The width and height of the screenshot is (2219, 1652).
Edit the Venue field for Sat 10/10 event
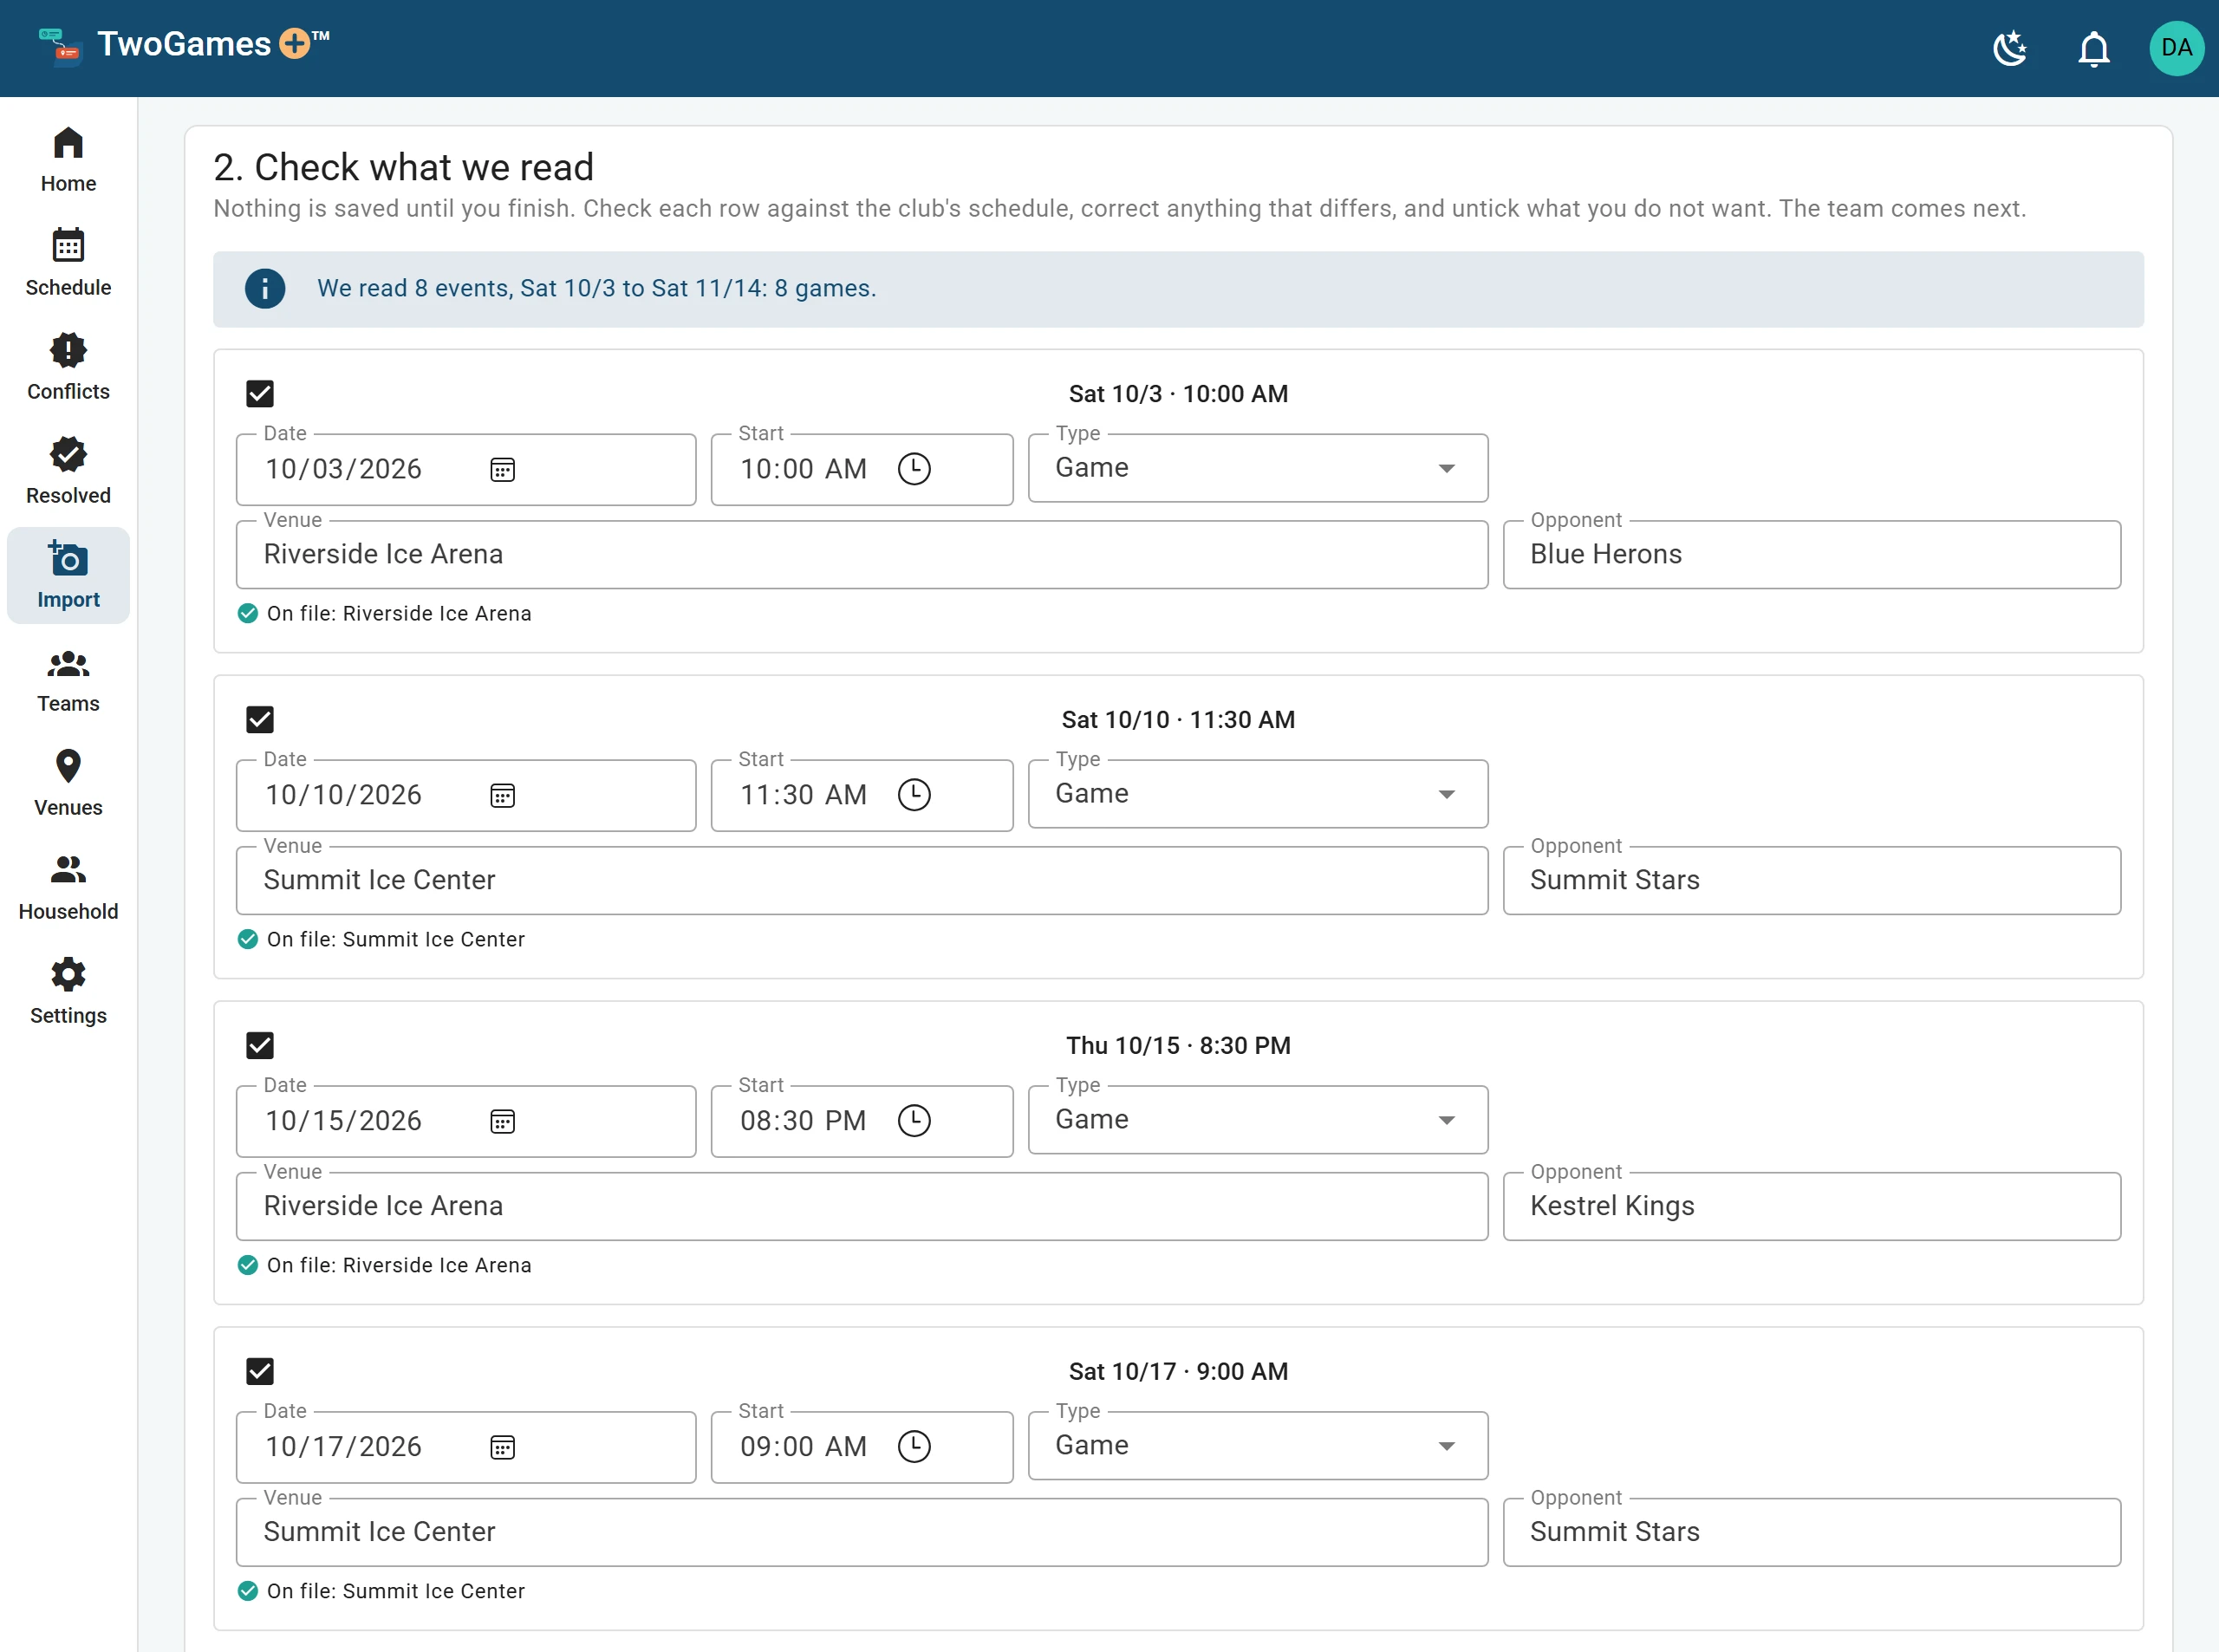click(862, 881)
